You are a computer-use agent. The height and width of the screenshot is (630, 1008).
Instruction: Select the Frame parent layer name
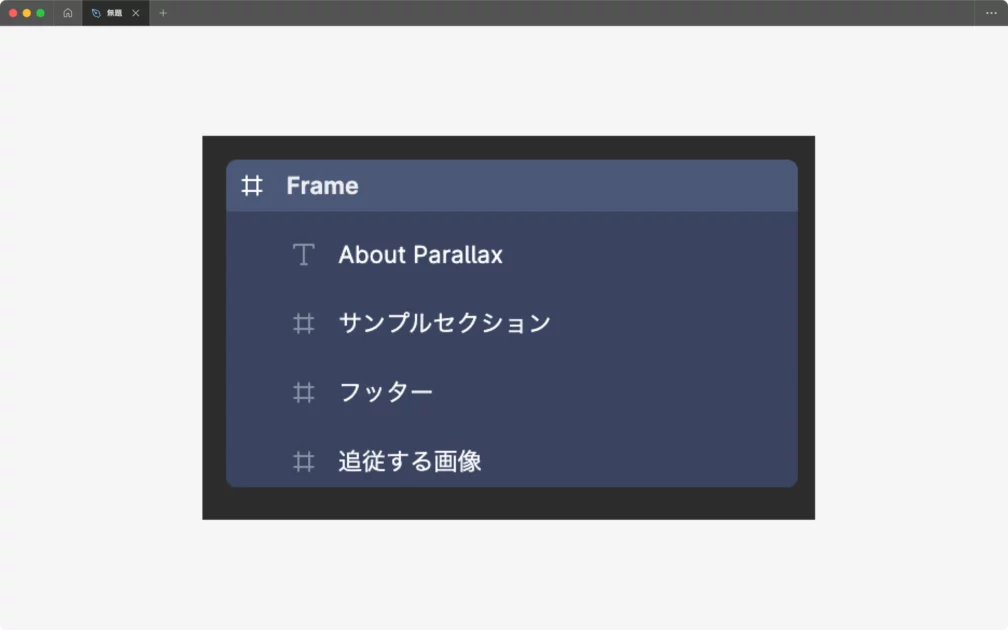[322, 186]
